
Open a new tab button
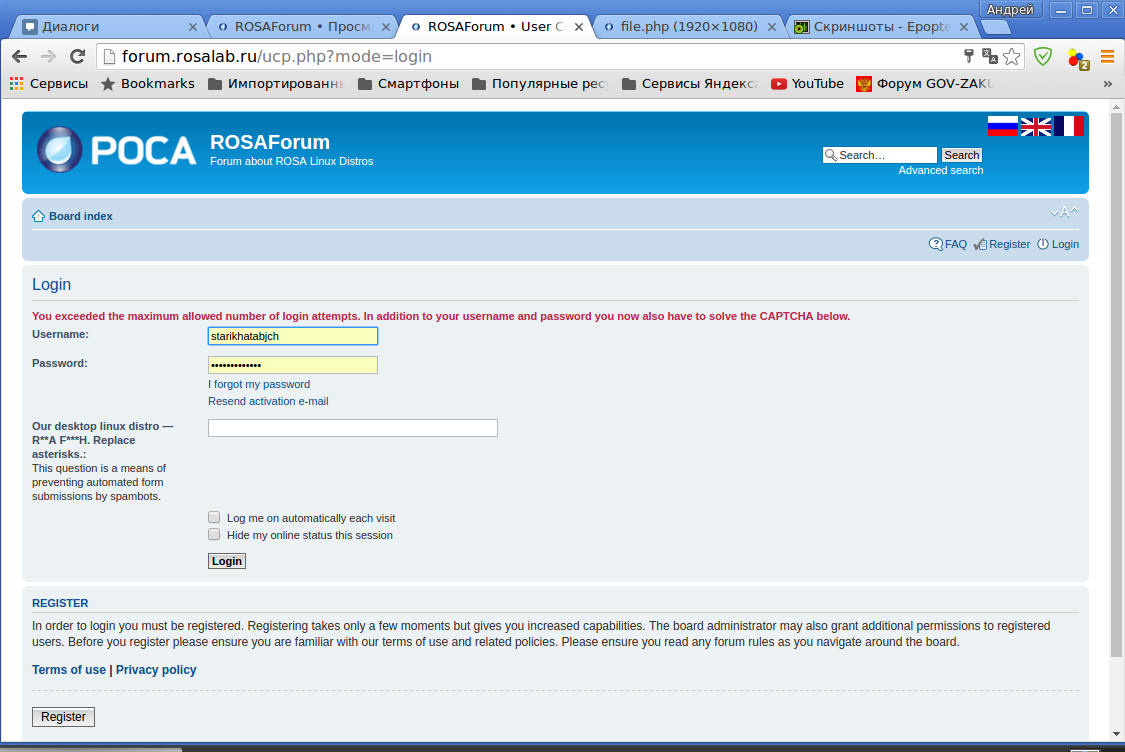(x=996, y=27)
